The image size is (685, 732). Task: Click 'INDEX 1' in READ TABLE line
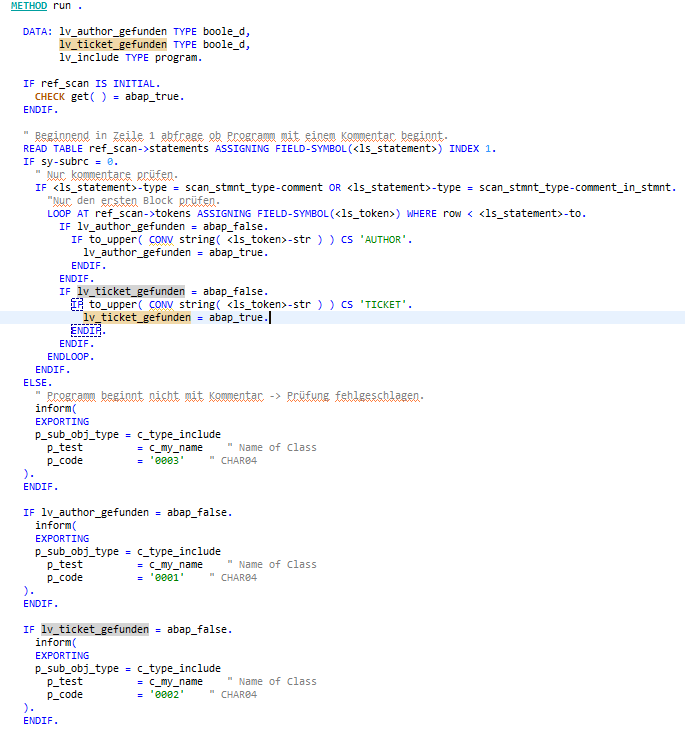tap(470, 149)
